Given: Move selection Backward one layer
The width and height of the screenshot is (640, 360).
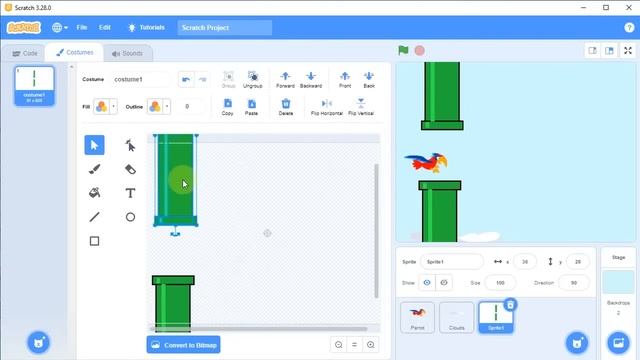Looking at the screenshot, I should (311, 80).
